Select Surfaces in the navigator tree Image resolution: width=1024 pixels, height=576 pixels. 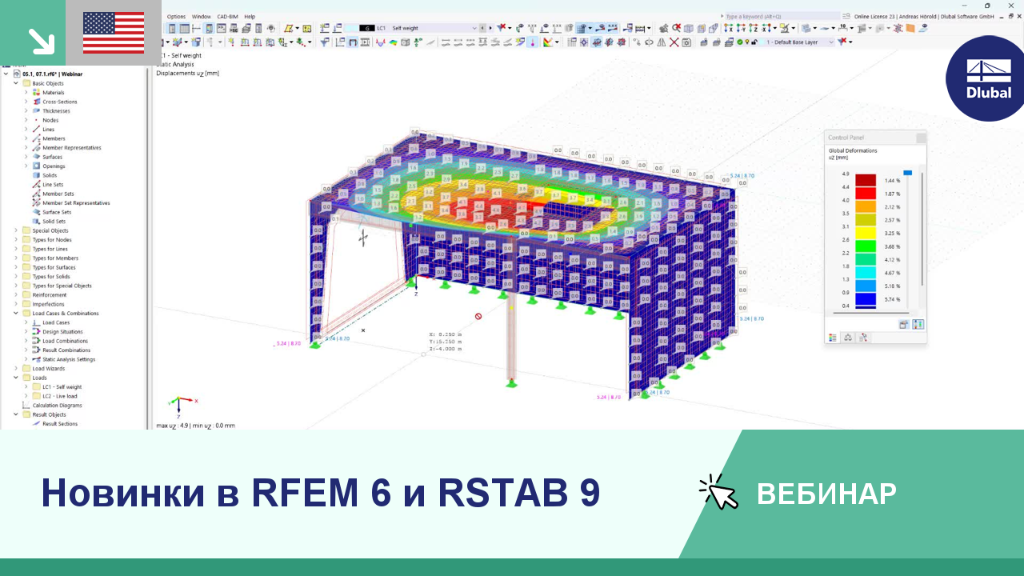coord(52,157)
